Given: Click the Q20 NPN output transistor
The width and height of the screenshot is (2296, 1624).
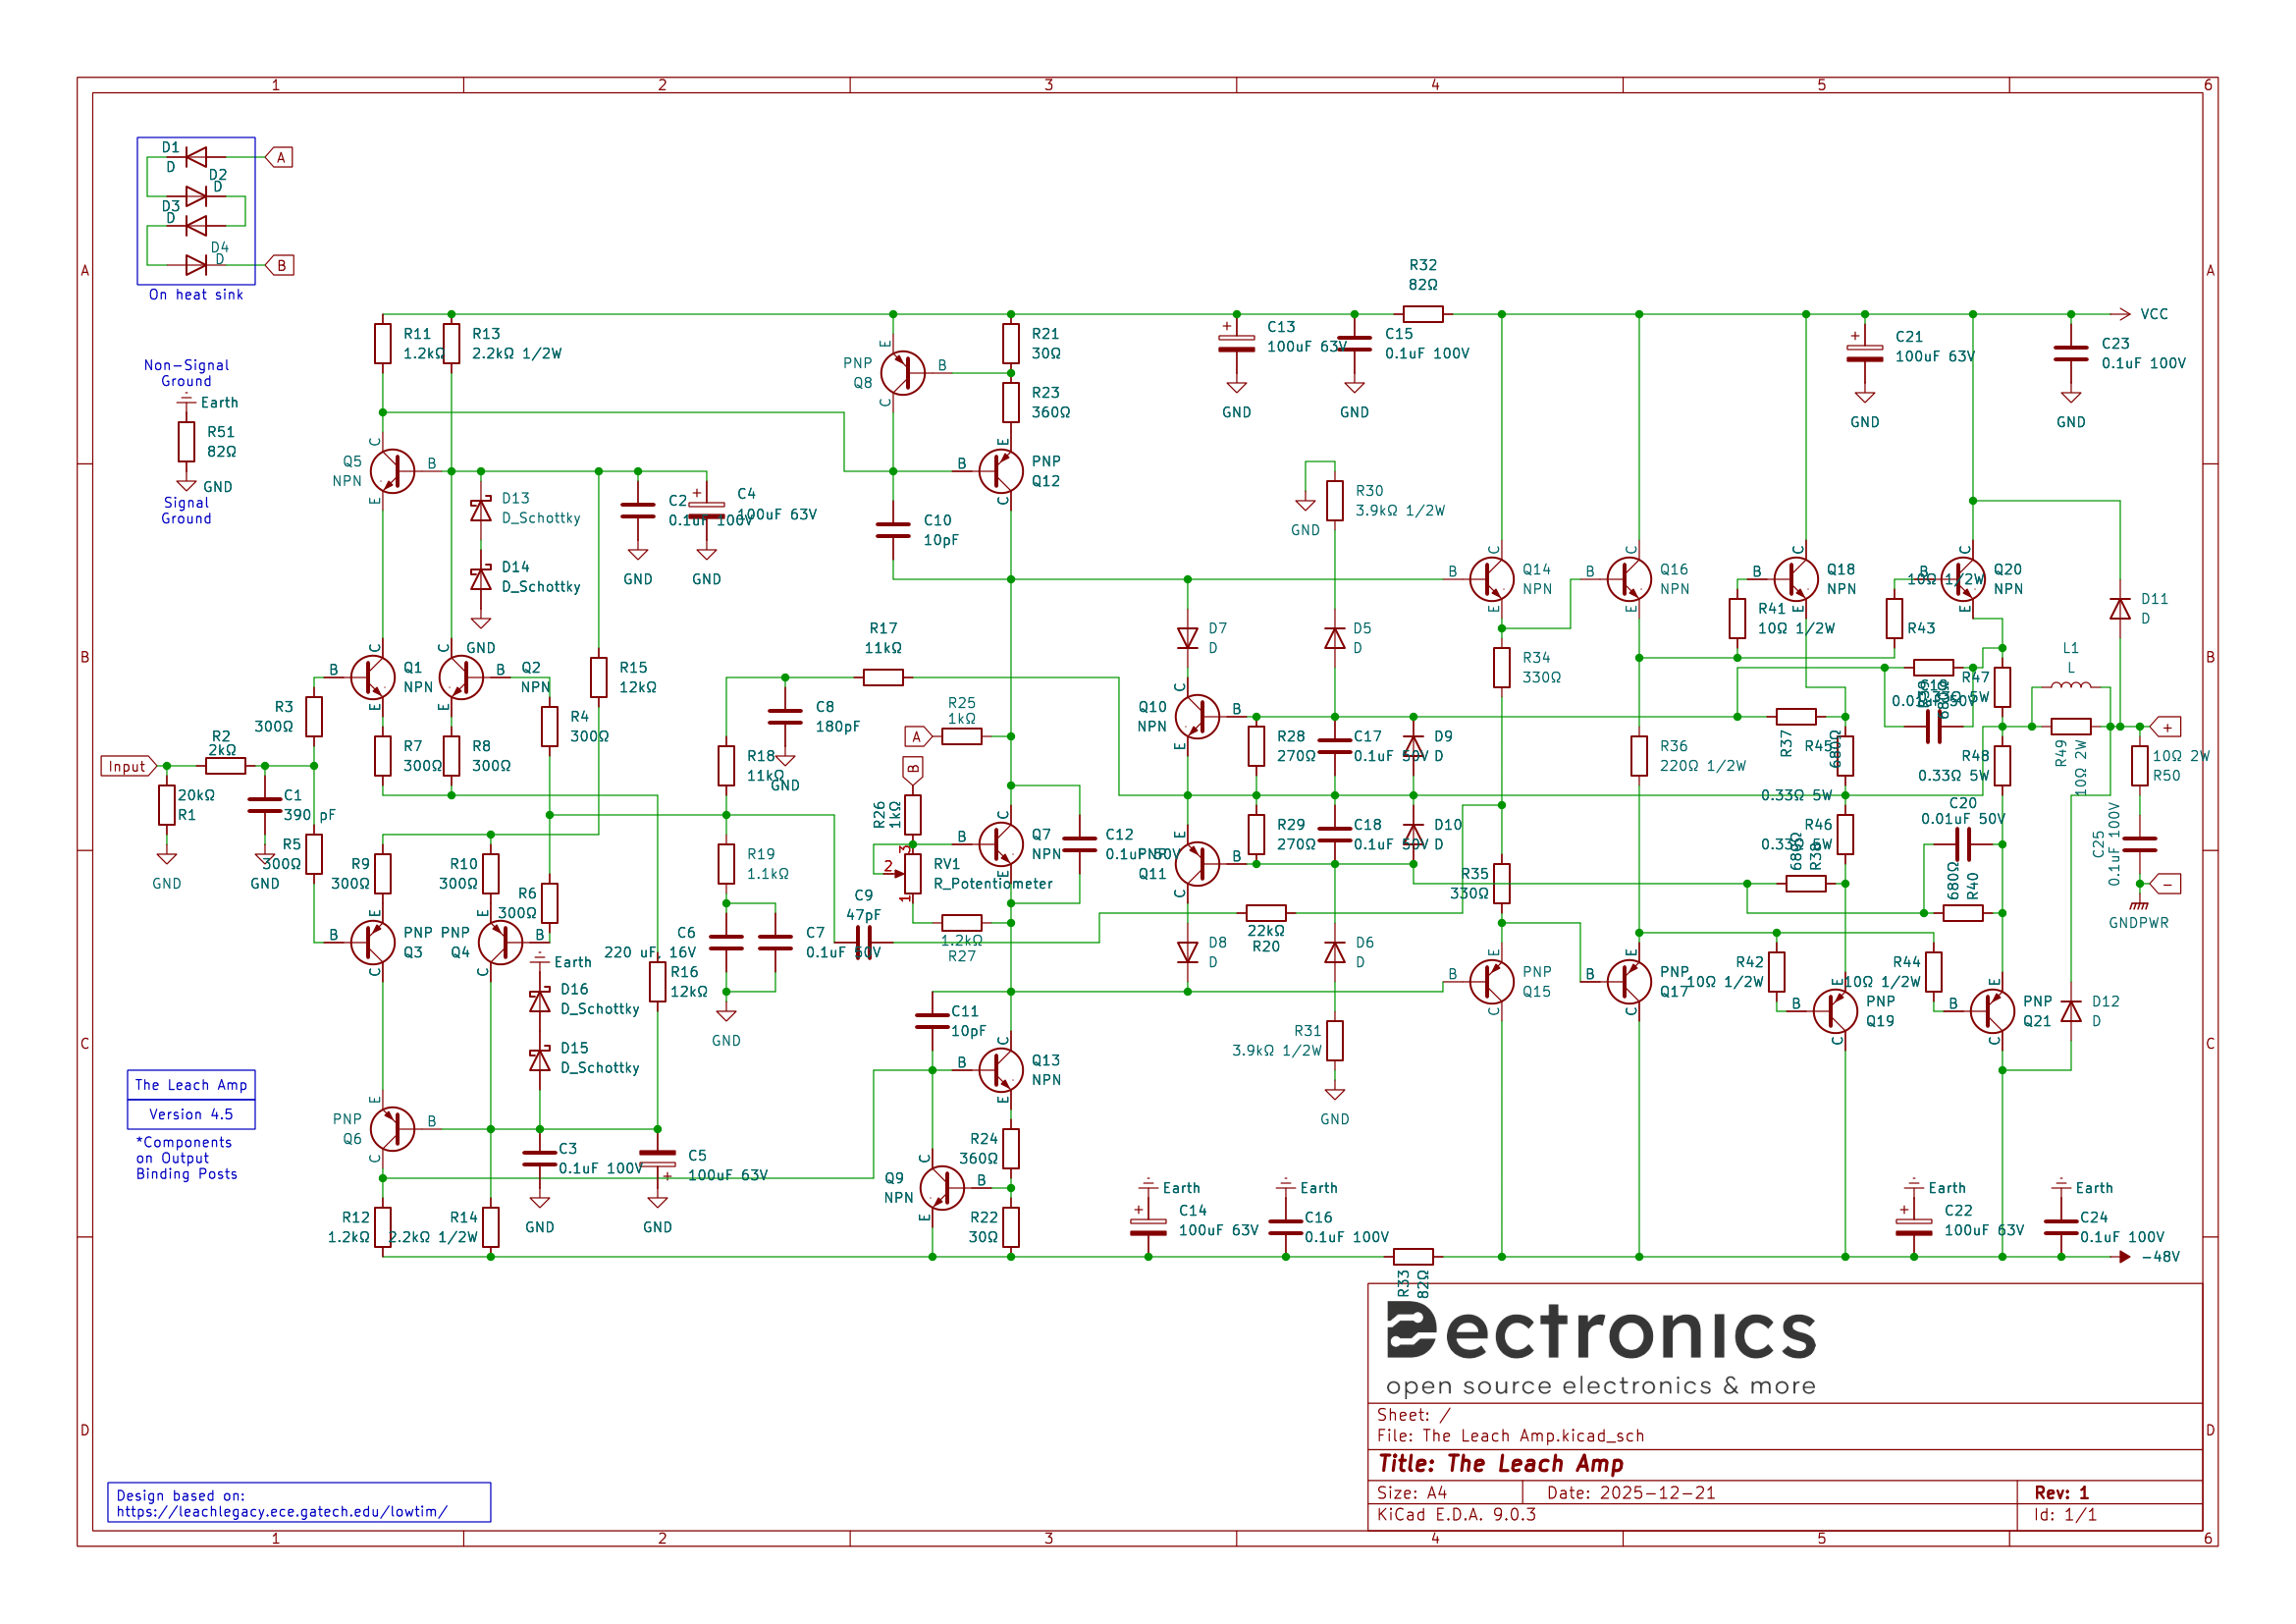Looking at the screenshot, I should tap(1963, 579).
